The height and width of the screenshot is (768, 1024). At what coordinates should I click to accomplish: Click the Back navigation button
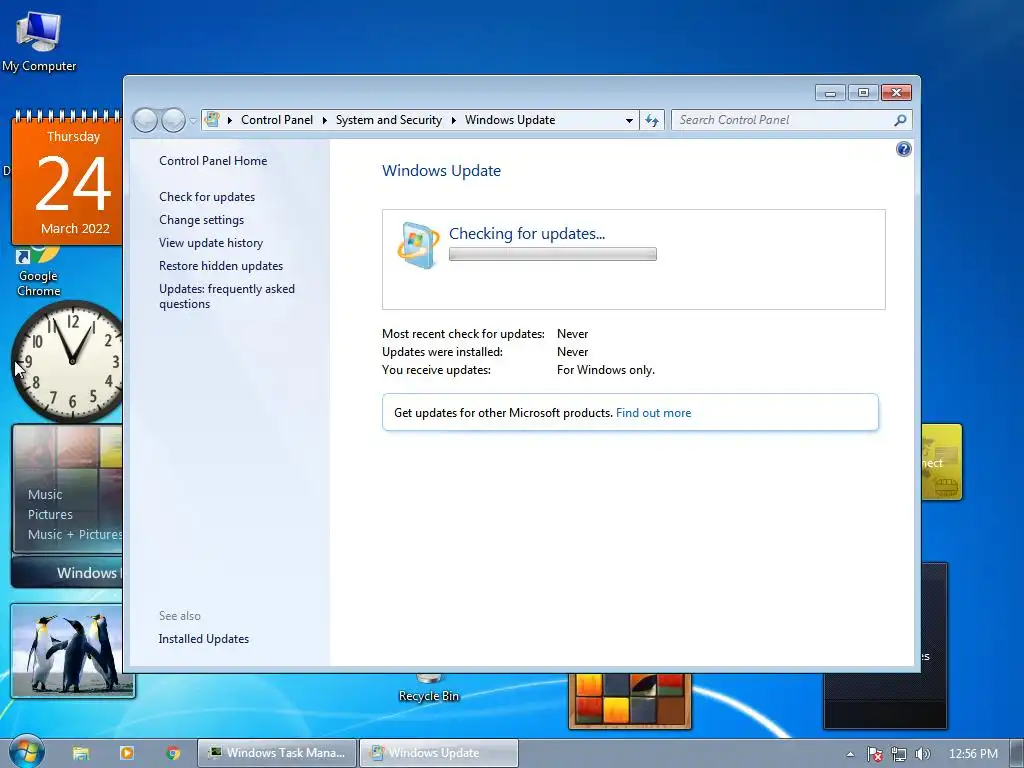(146, 120)
